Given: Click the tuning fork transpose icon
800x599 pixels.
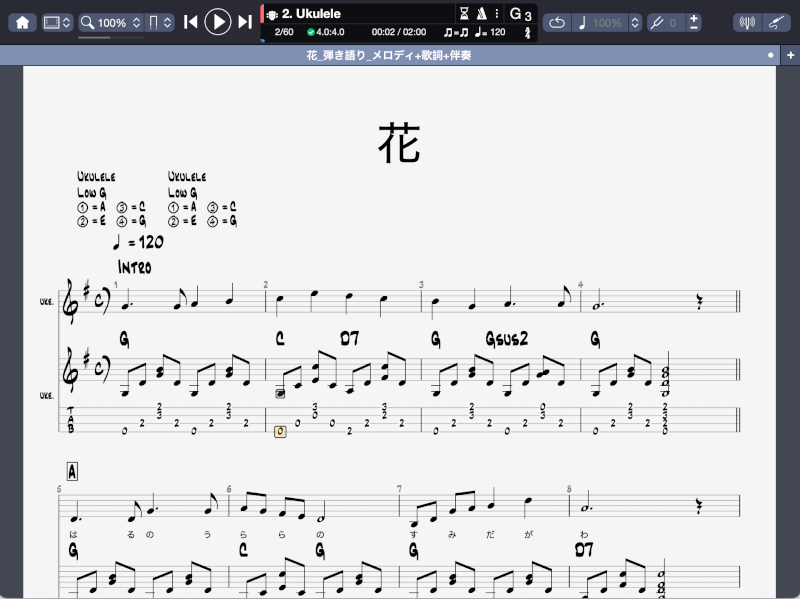Looking at the screenshot, I should (x=657, y=22).
